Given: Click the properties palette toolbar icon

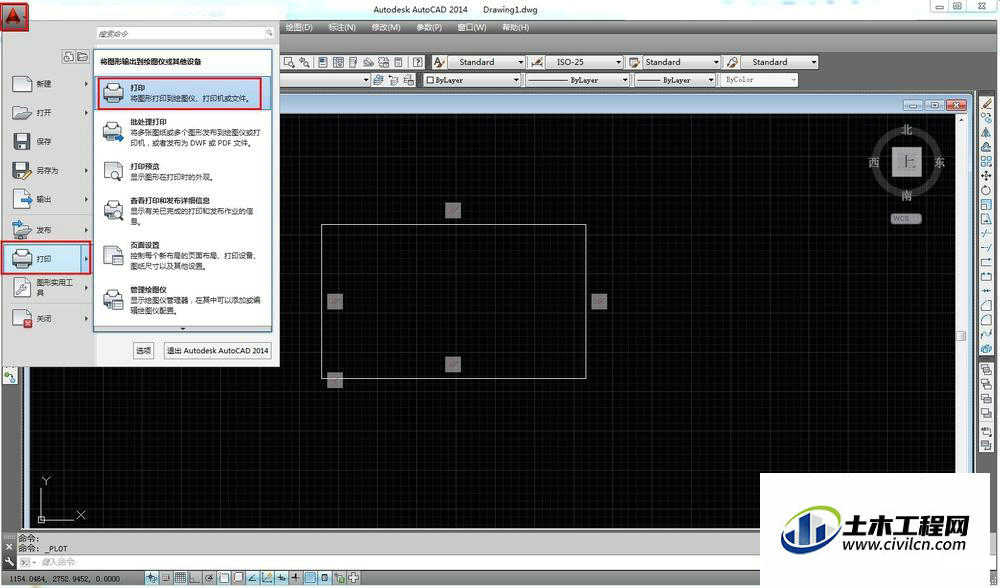Looking at the screenshot, I should (x=323, y=62).
